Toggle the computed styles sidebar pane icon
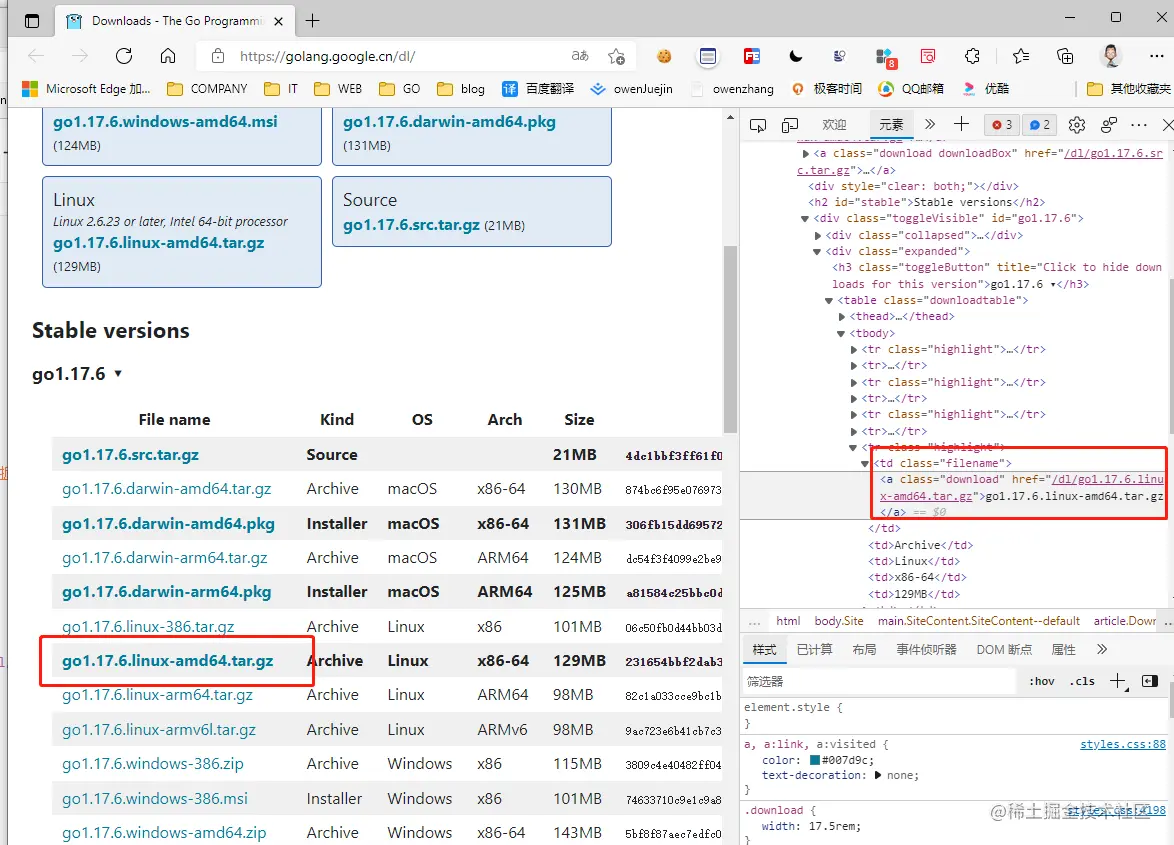 1150,681
